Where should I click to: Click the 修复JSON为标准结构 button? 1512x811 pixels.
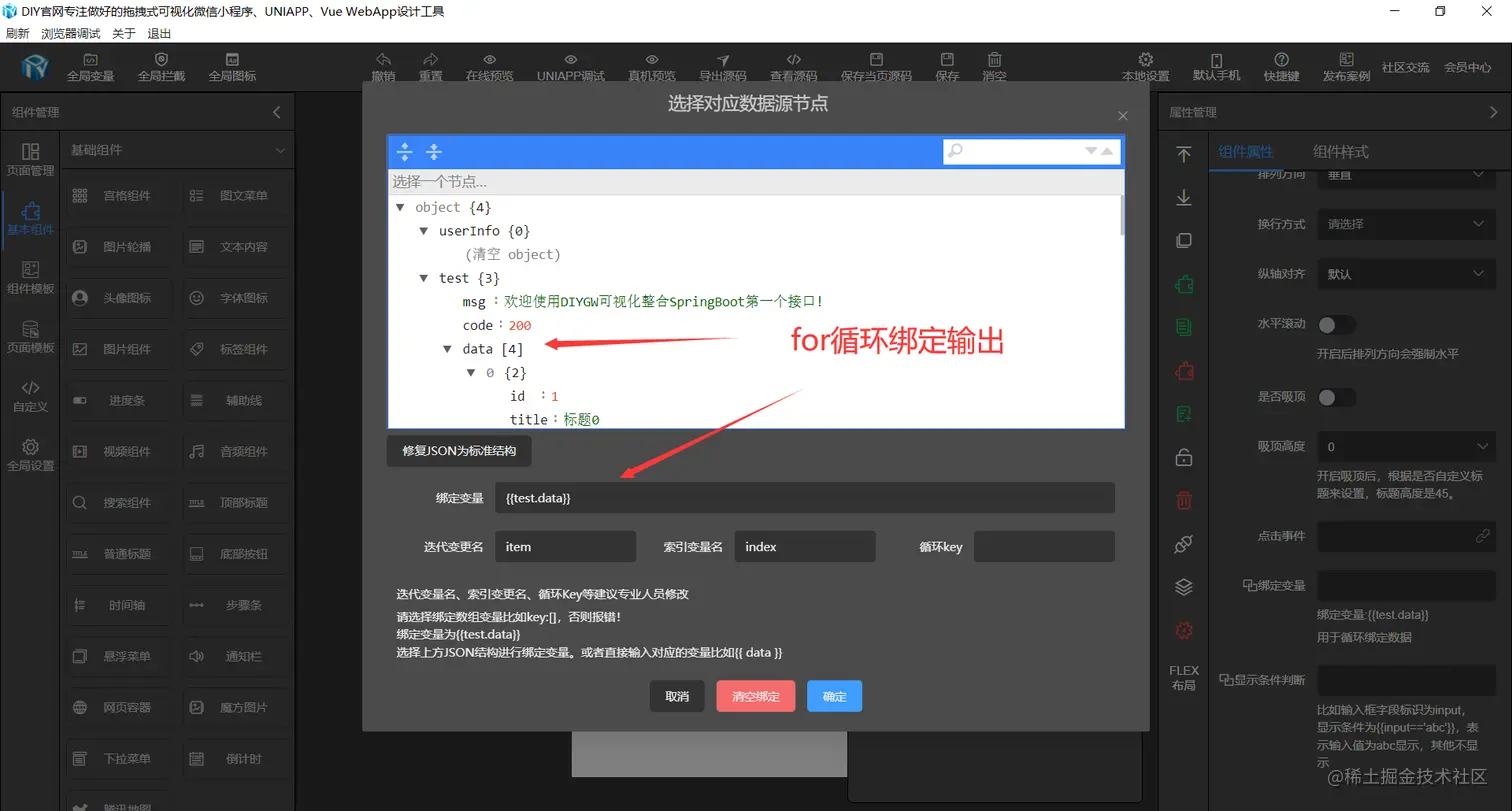[x=458, y=451]
